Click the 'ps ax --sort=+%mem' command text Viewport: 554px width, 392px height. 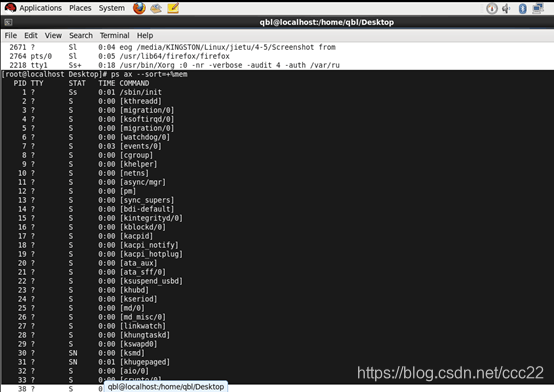coord(149,74)
